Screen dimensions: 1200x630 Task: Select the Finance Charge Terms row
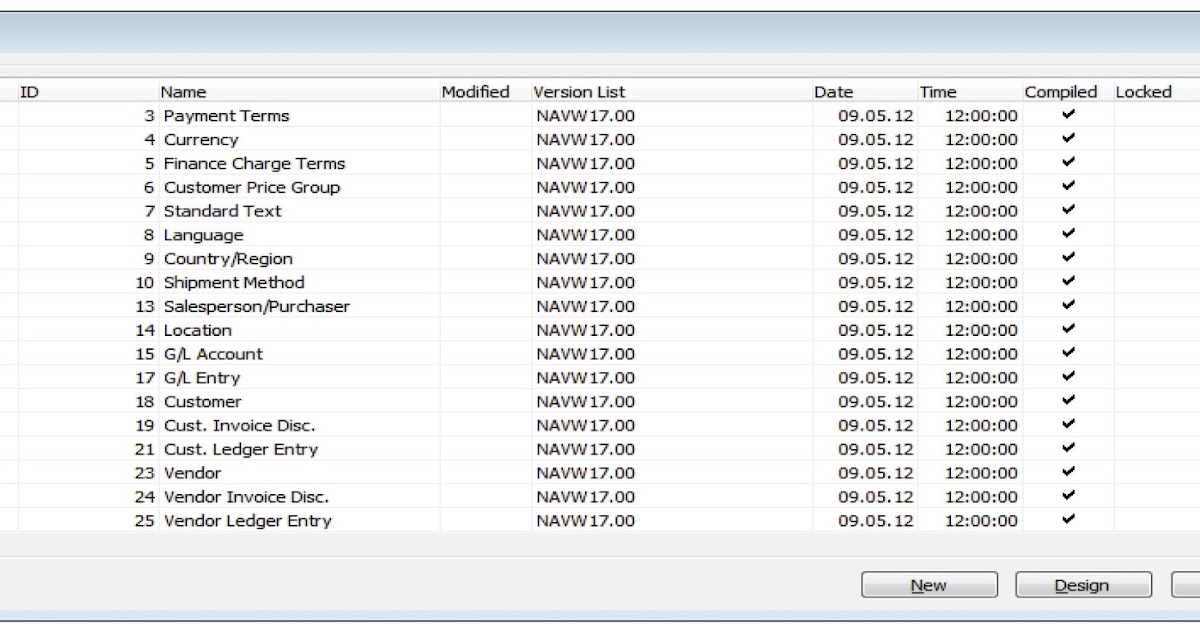click(254, 163)
